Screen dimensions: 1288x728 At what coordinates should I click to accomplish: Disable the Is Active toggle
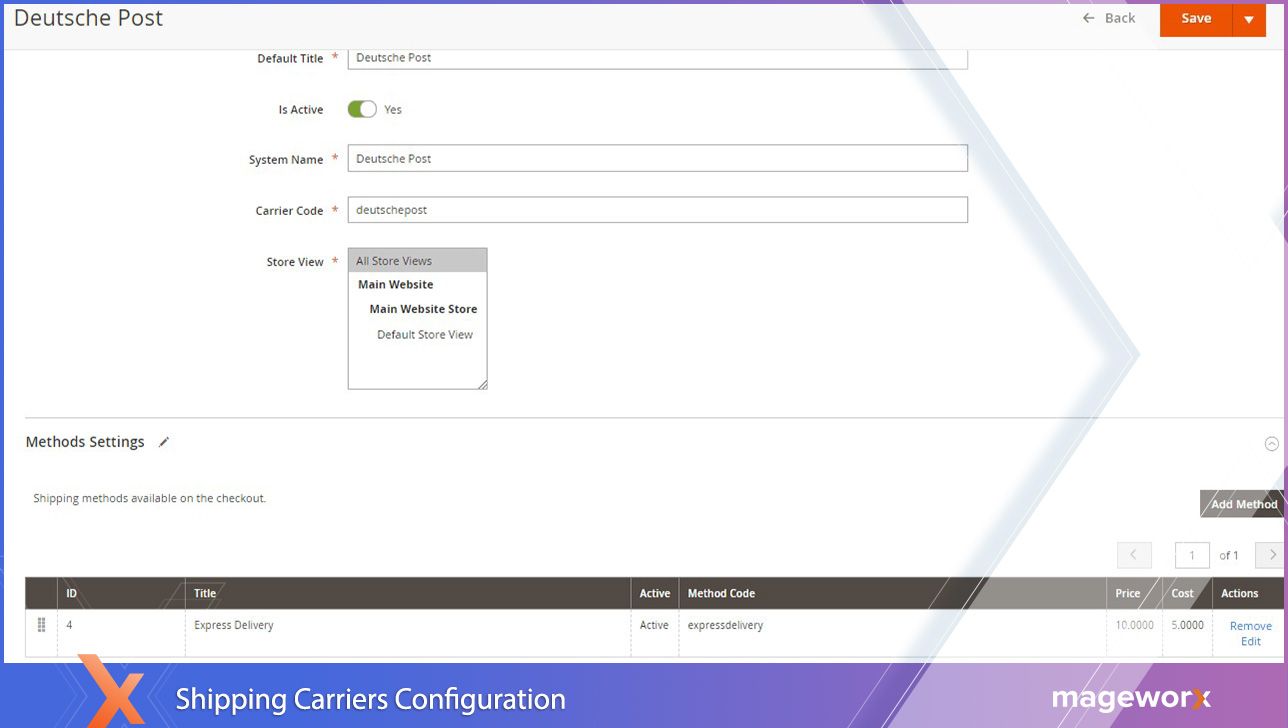pos(361,109)
